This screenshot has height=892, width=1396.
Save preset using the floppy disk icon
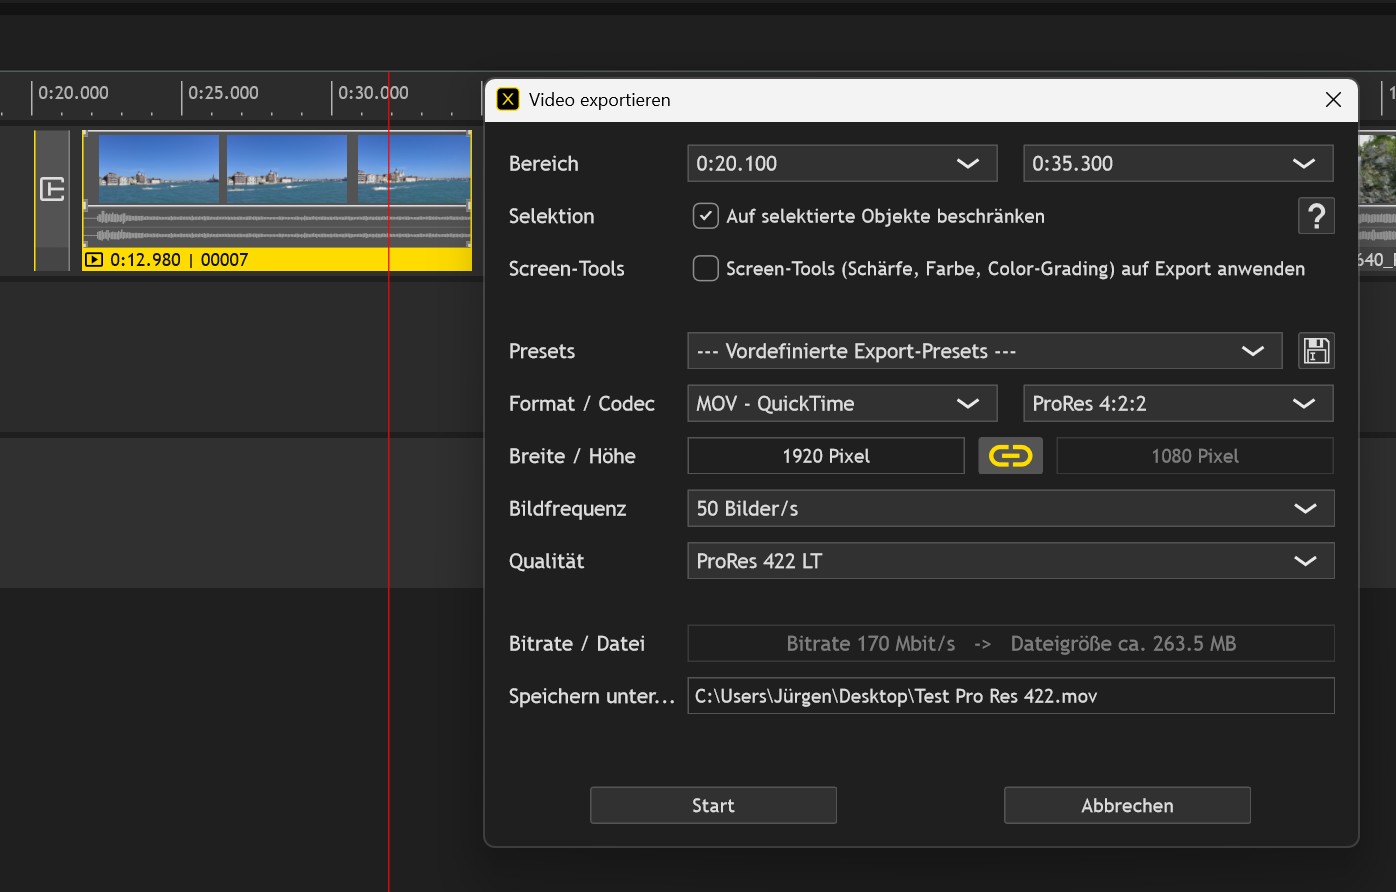pyautogui.click(x=1316, y=351)
